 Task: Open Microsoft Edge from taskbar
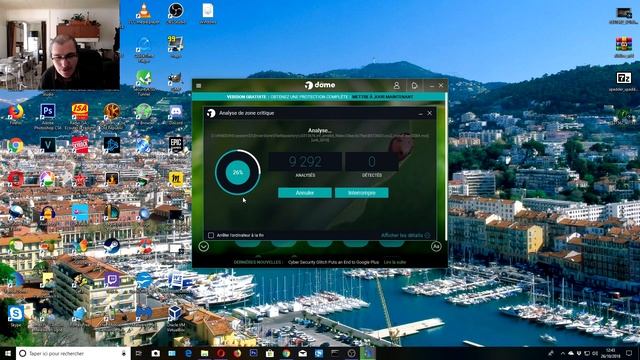click(188, 353)
